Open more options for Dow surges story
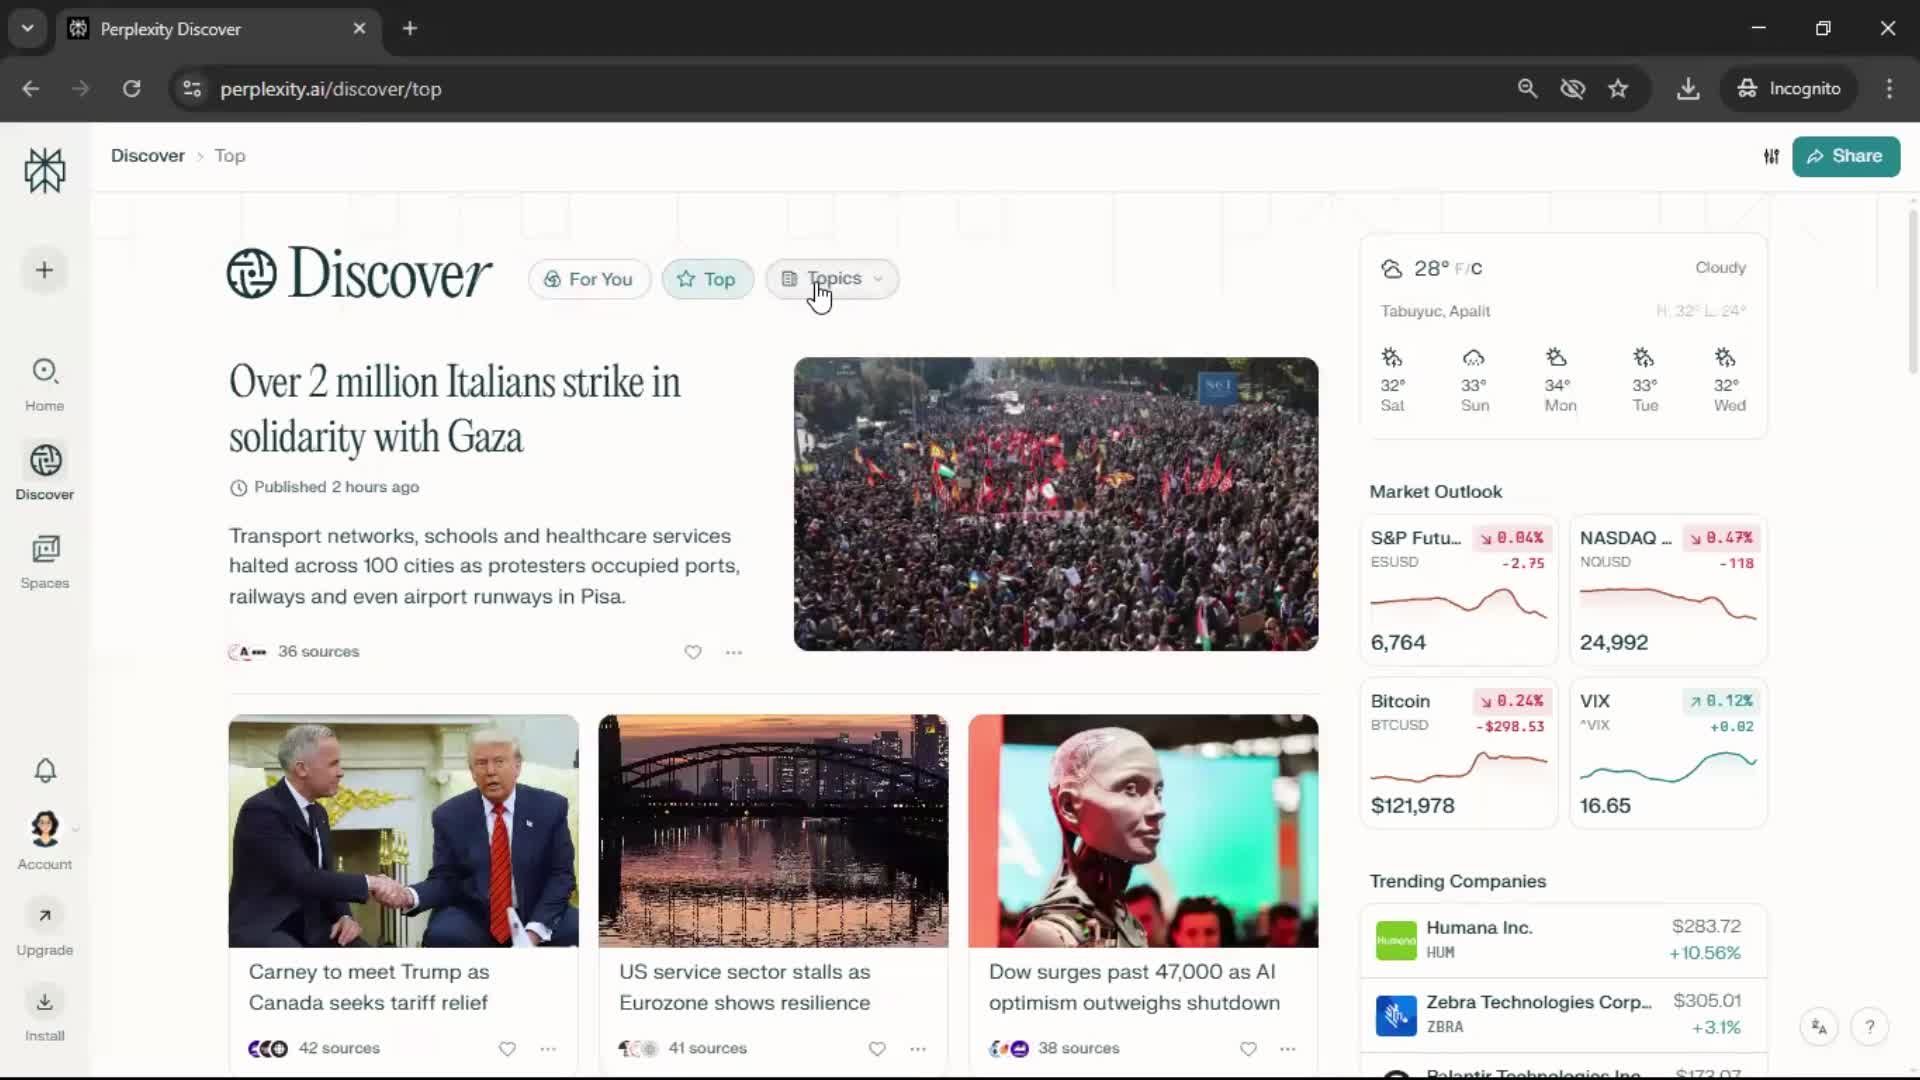The width and height of the screenshot is (1920, 1080). pyautogui.click(x=1287, y=1048)
